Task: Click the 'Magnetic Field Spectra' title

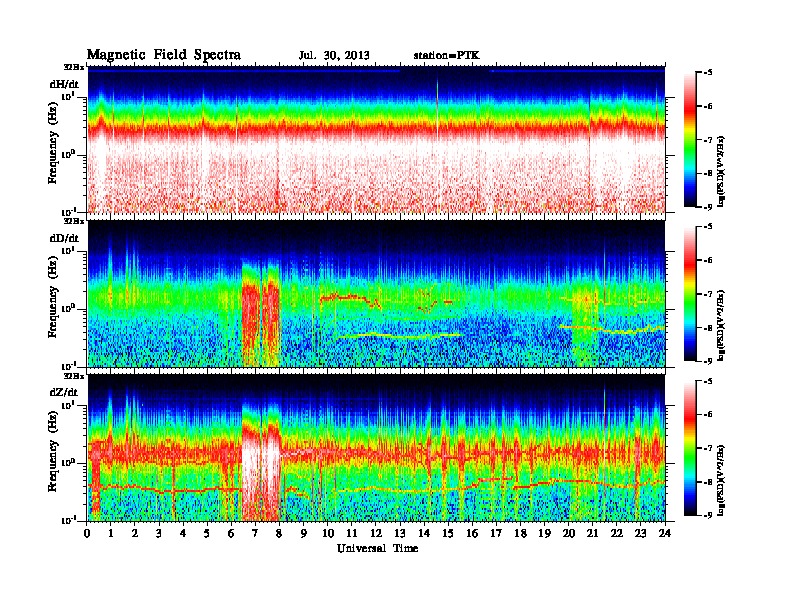Action: pos(164,55)
